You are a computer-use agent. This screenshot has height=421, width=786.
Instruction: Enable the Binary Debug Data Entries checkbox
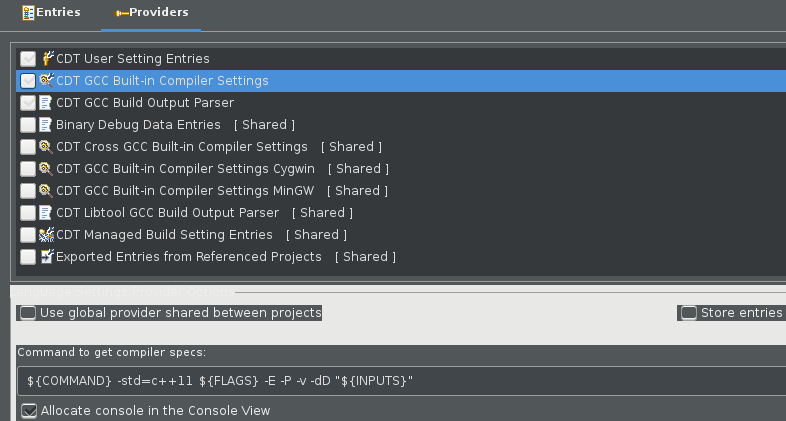click(28, 125)
